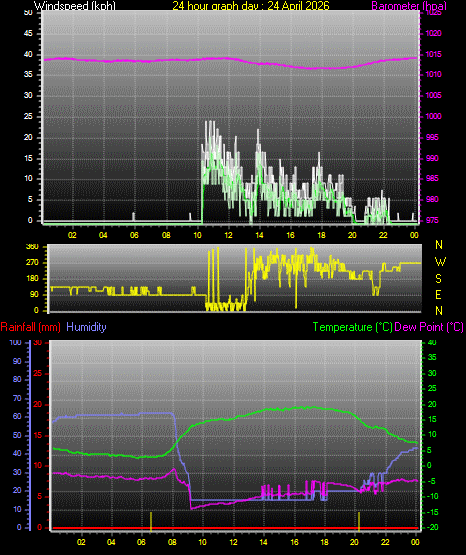Click the green -20 temperature axis value
Screen dimensions: 466x555
click(x=432, y=527)
